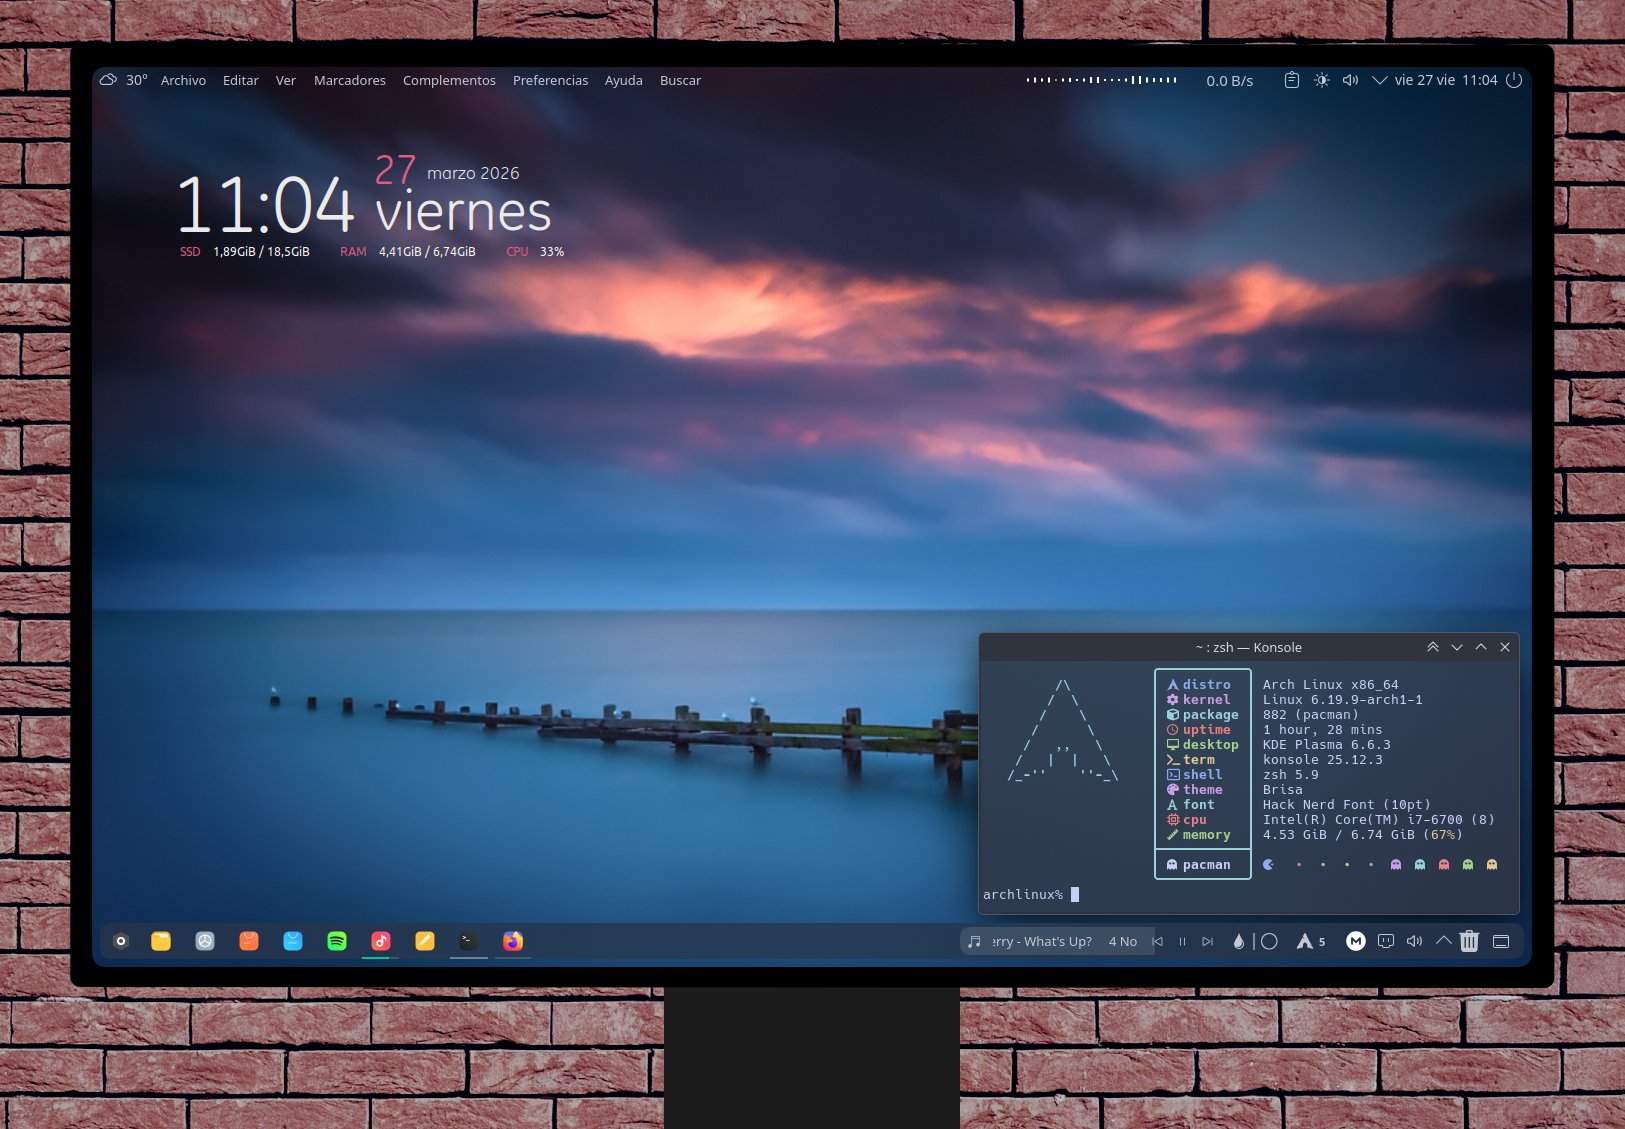
Task: Open the weather widget showing 30°
Action: 123,80
